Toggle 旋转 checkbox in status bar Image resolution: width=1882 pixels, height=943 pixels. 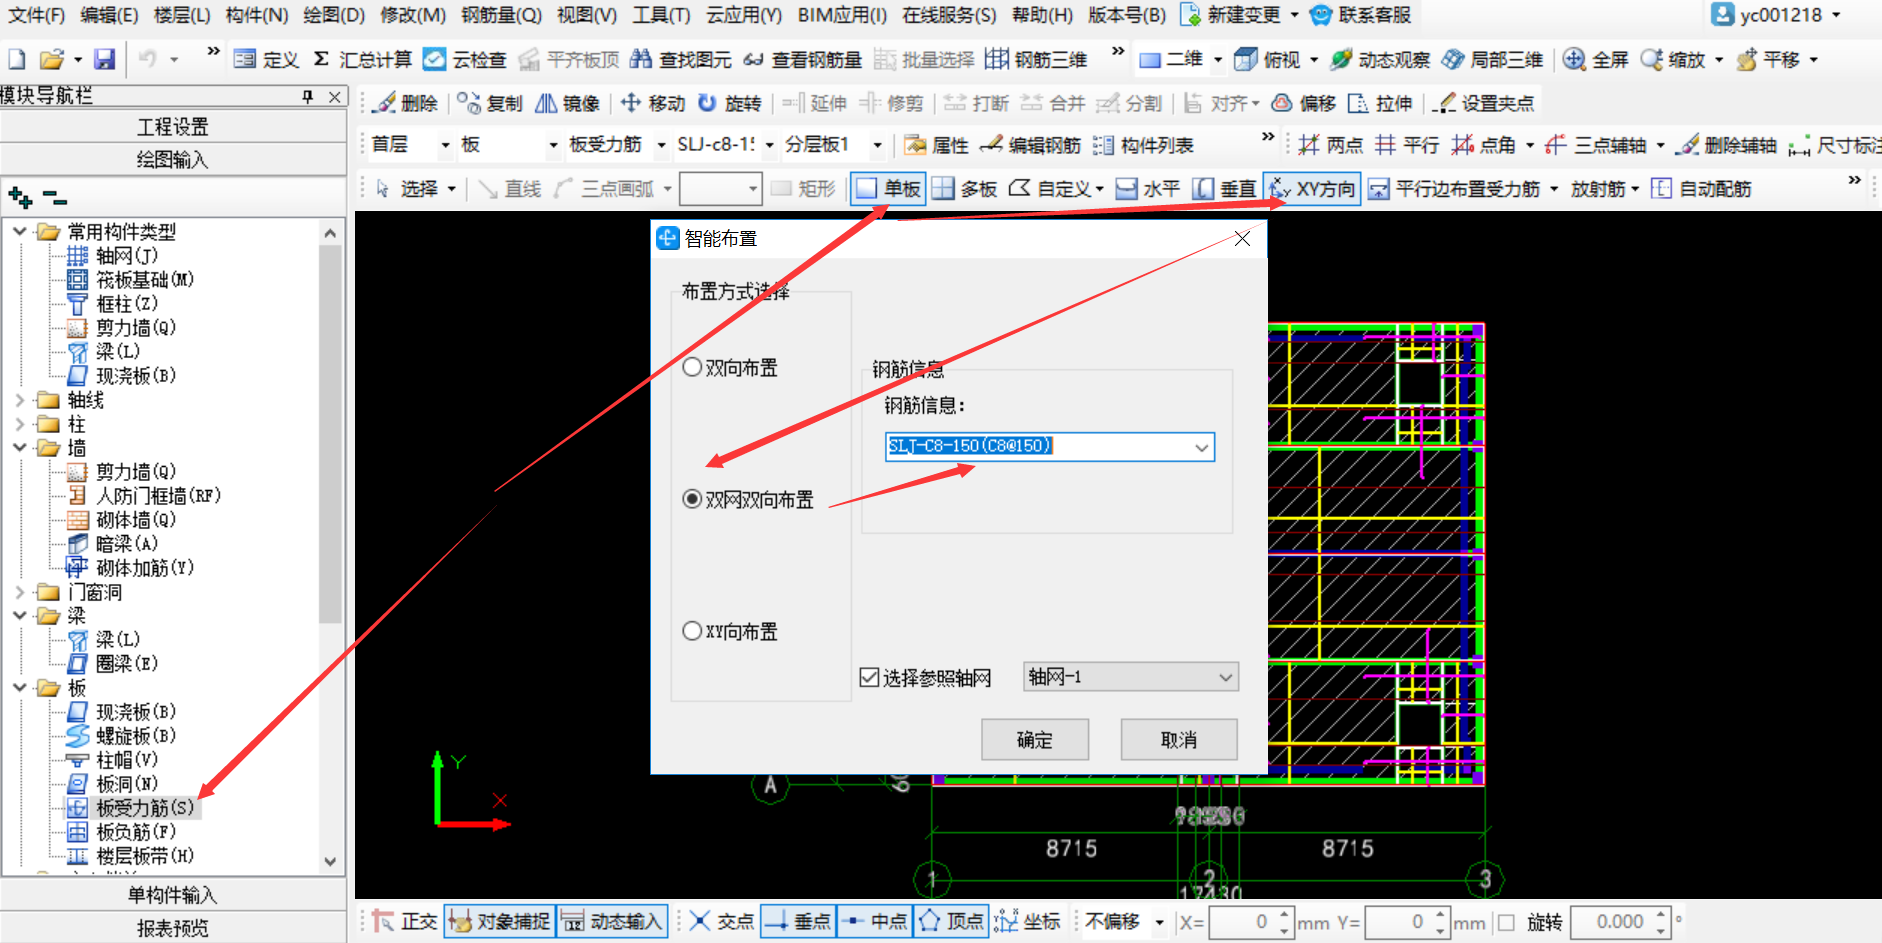point(1506,922)
